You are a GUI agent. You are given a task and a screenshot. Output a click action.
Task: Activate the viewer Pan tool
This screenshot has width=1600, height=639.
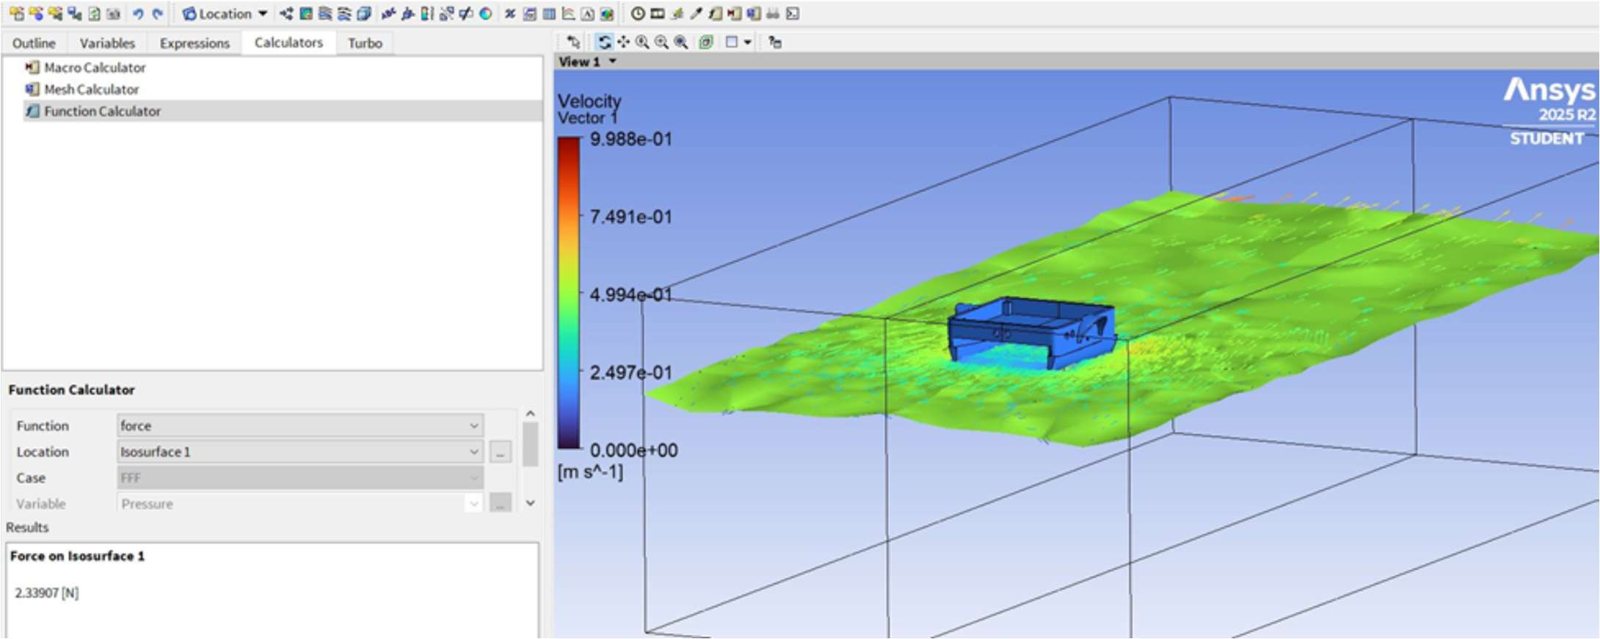tap(623, 42)
